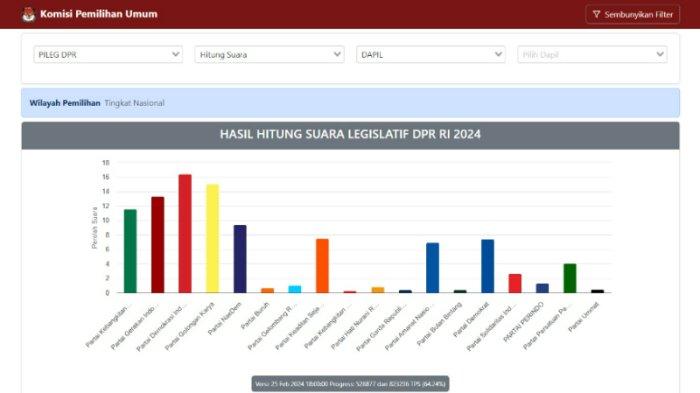Click the light blue Partai Gelombang R bar

[x=295, y=289]
